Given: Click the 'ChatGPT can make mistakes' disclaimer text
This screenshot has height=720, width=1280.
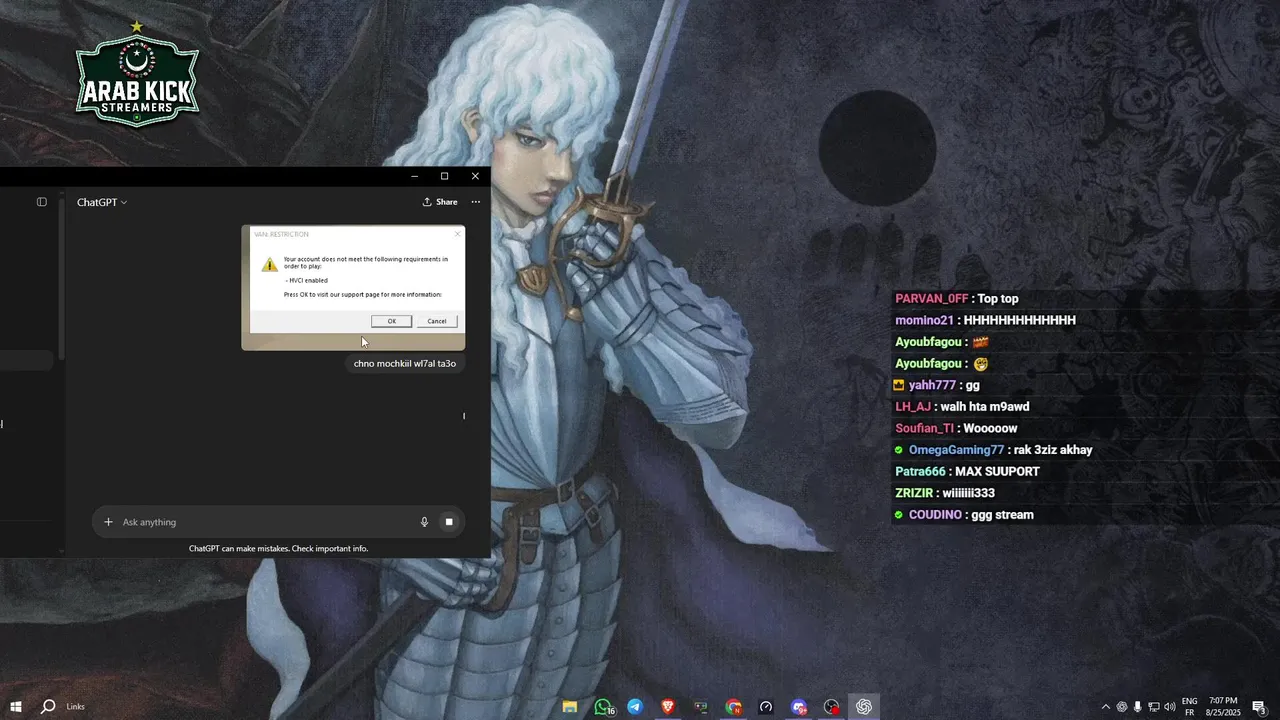Looking at the screenshot, I should (x=278, y=548).
